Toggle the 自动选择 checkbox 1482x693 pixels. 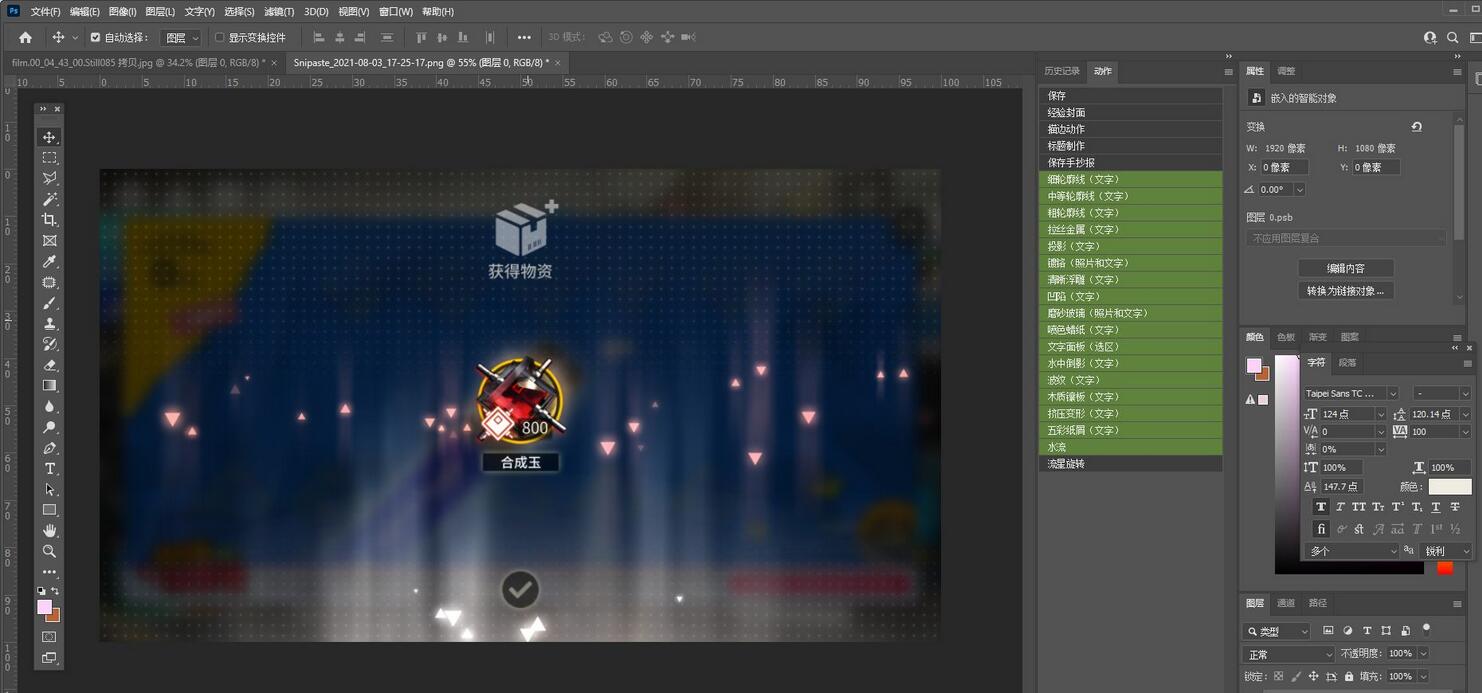click(95, 37)
